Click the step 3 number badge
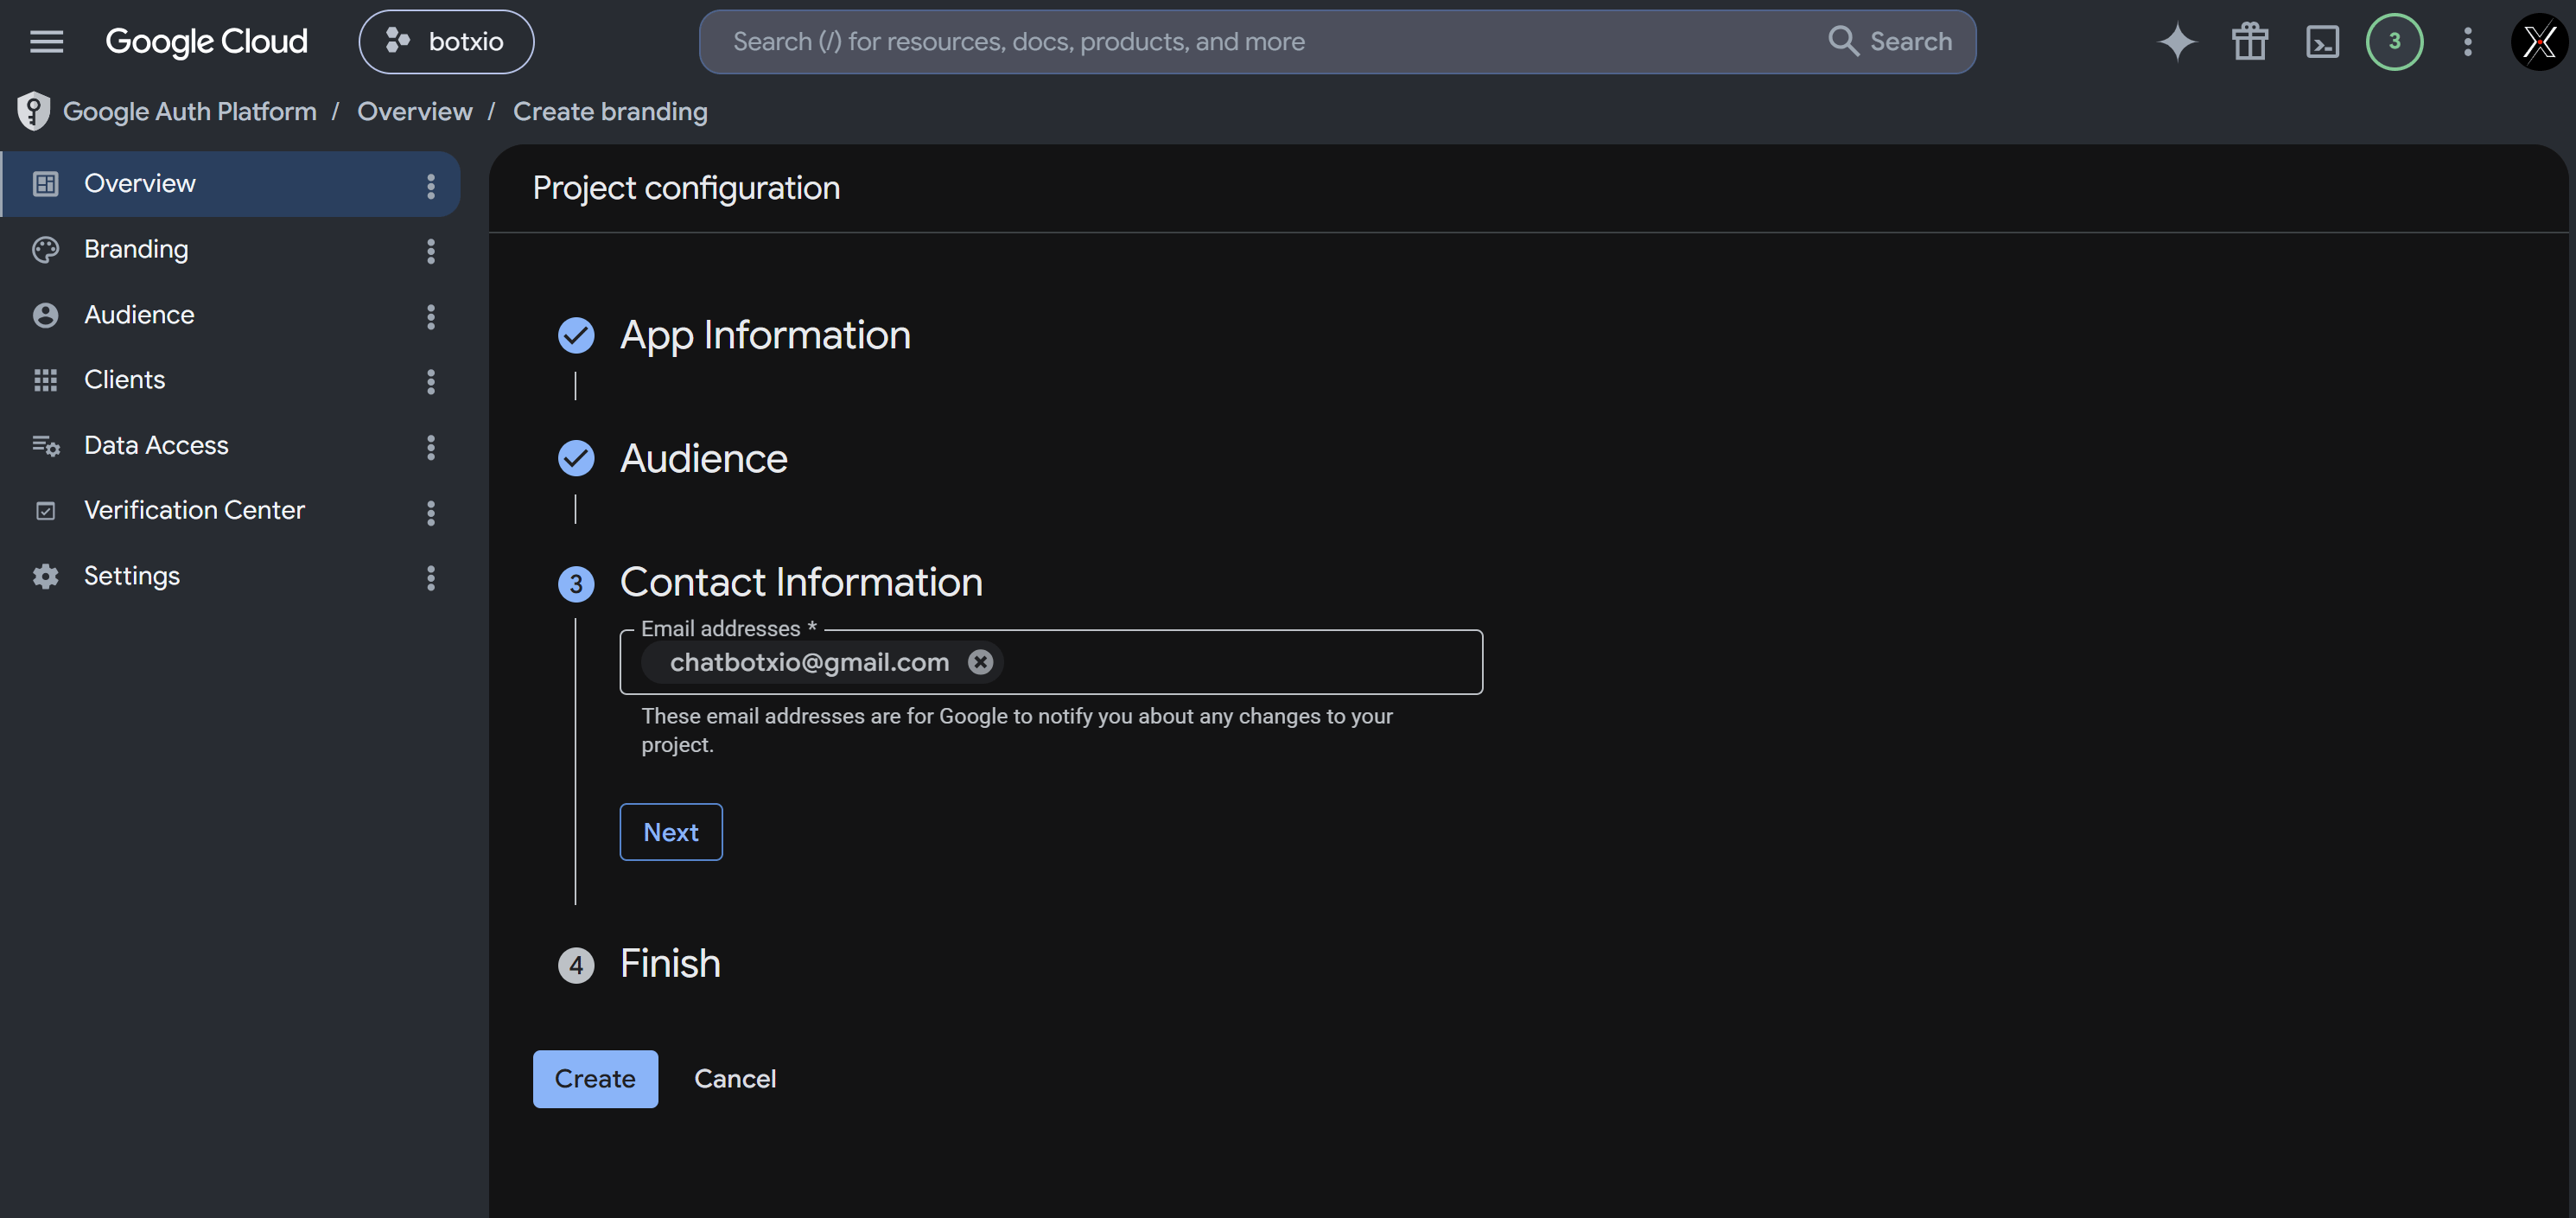The image size is (2576, 1218). pos(576,584)
